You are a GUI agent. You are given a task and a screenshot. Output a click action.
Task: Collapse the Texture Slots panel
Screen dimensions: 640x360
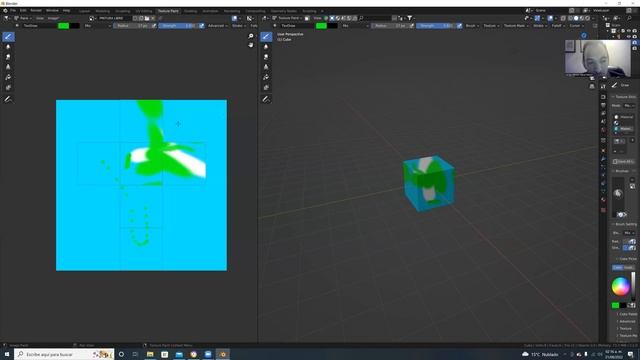coord(624,97)
